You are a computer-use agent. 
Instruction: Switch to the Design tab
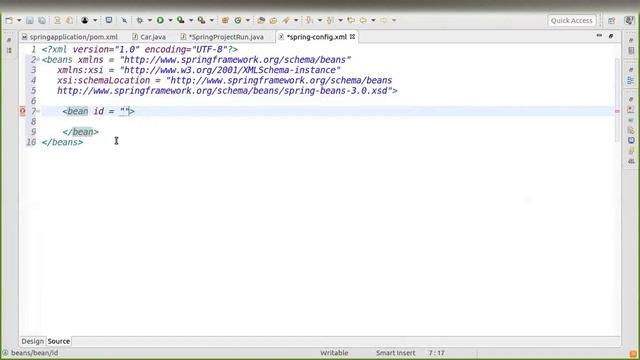[32, 341]
